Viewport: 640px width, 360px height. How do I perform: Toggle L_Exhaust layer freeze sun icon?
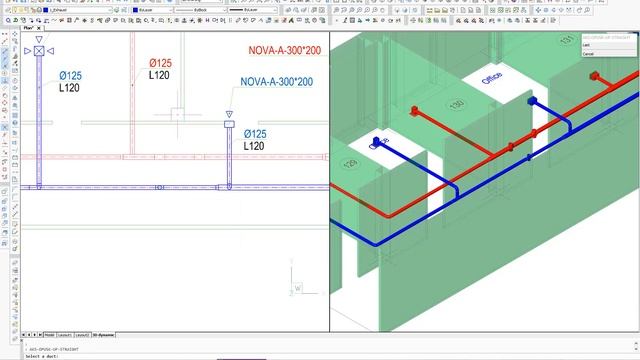(x=22, y=10)
